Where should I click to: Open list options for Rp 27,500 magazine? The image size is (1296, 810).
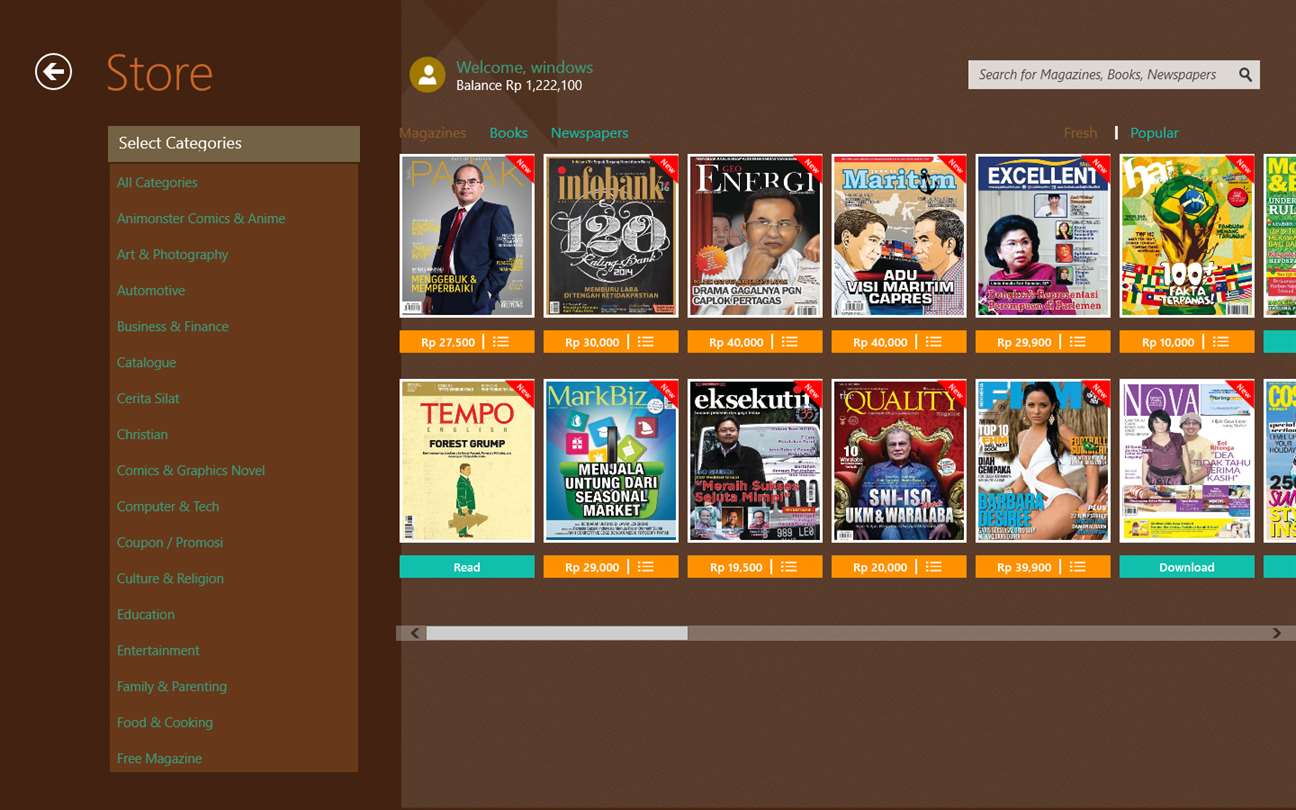(x=501, y=342)
